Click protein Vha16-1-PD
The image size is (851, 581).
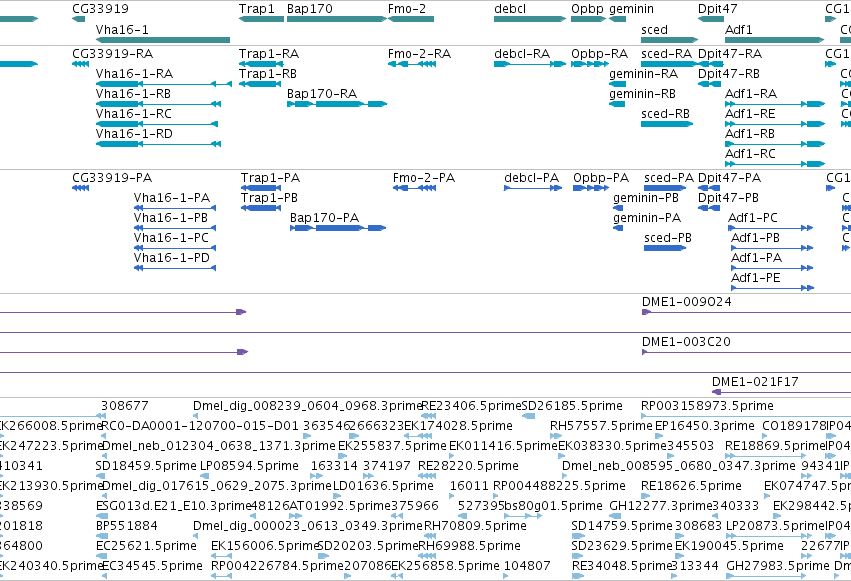(x=172, y=258)
